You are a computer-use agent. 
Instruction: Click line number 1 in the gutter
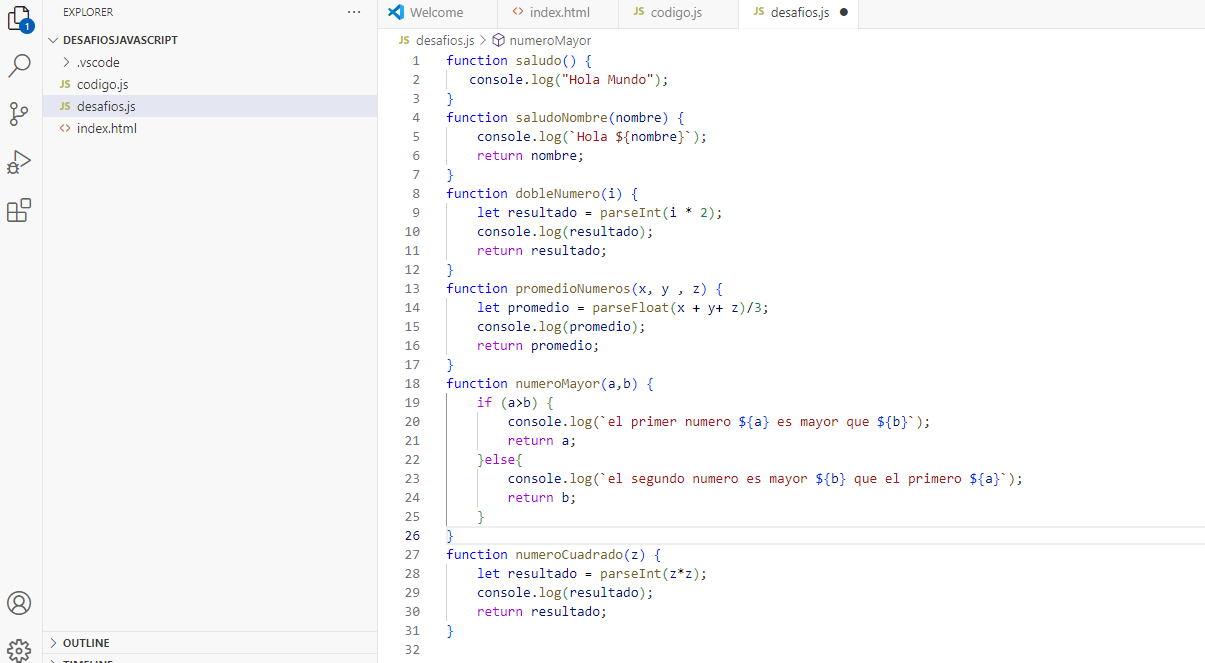tap(416, 60)
